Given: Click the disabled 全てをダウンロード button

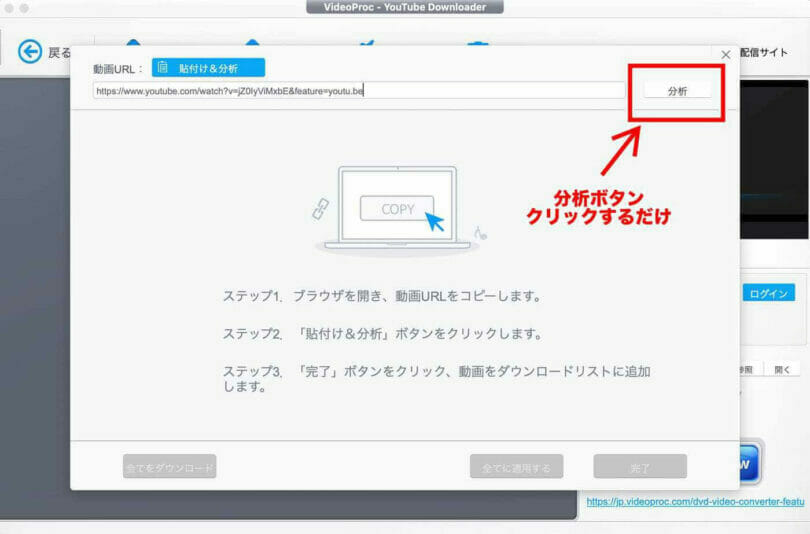Looking at the screenshot, I should 169,467.
